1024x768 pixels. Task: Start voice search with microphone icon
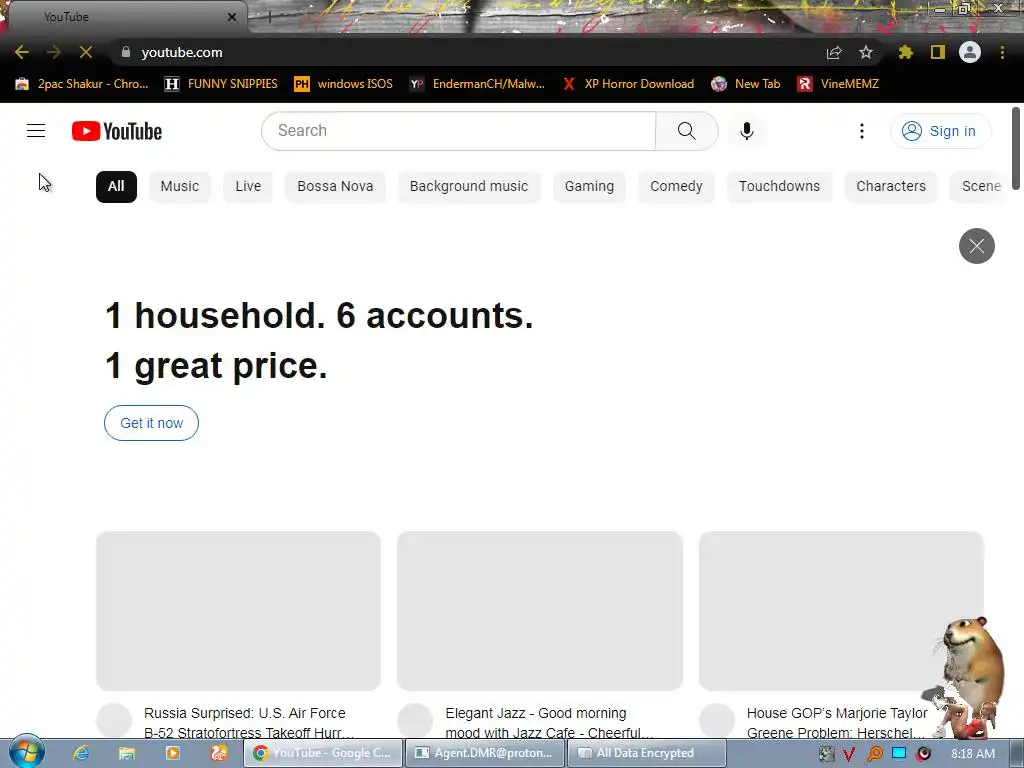click(x=746, y=131)
